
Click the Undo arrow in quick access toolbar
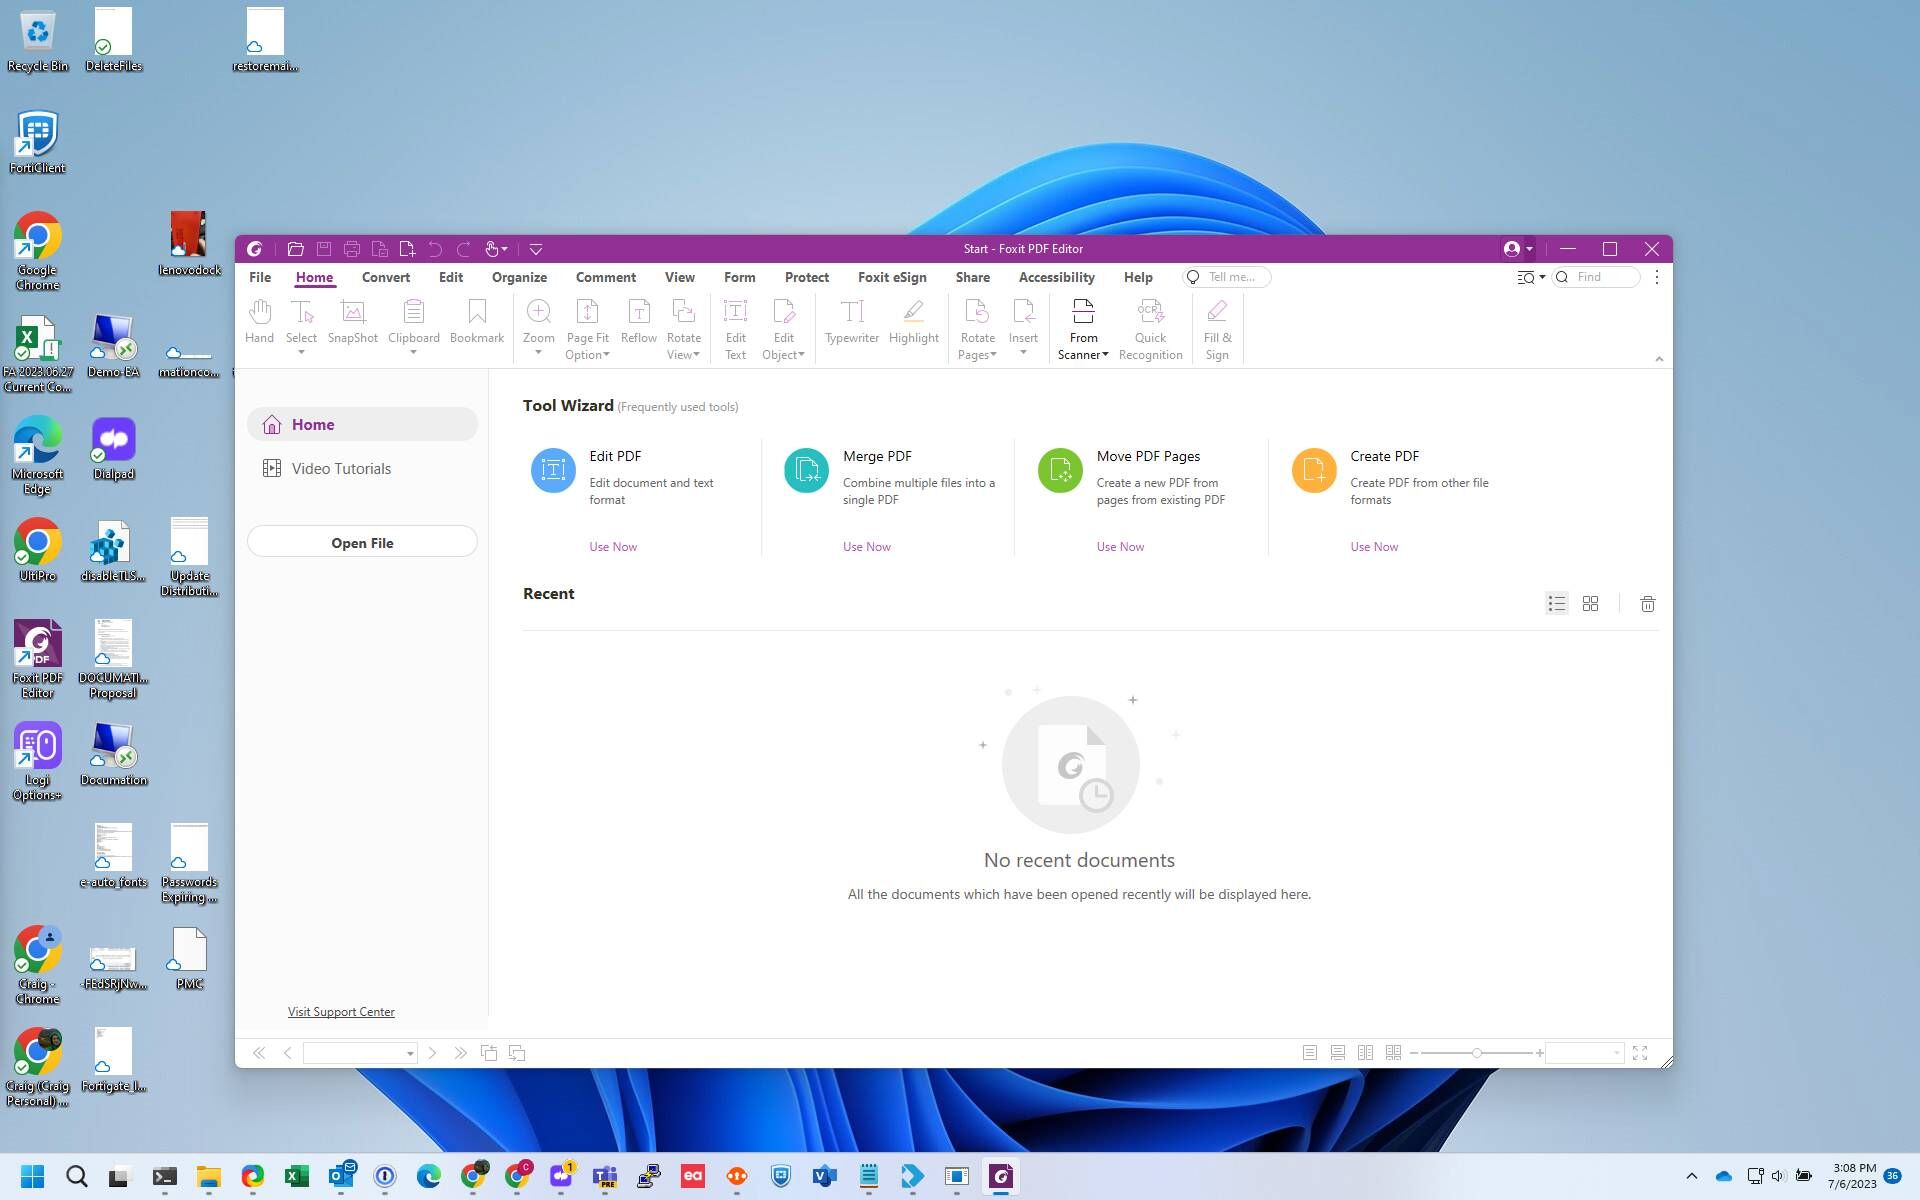[x=435, y=249]
